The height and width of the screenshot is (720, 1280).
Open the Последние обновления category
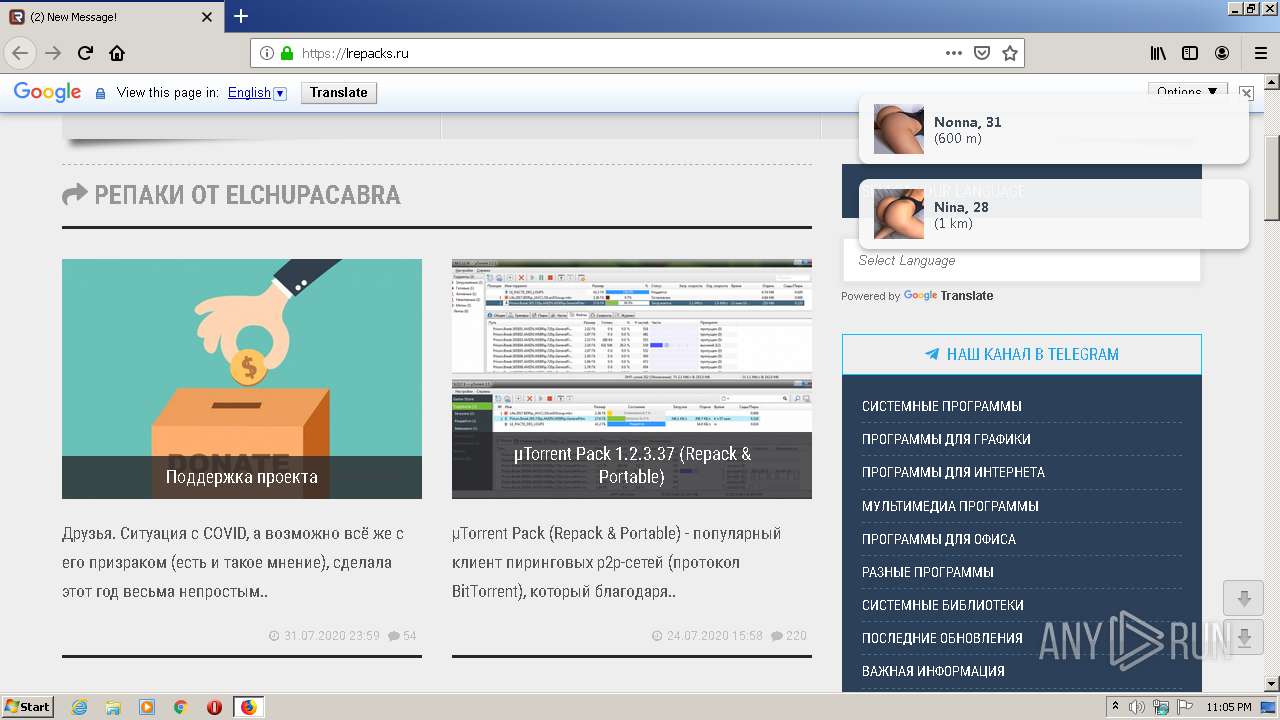(x=942, y=638)
